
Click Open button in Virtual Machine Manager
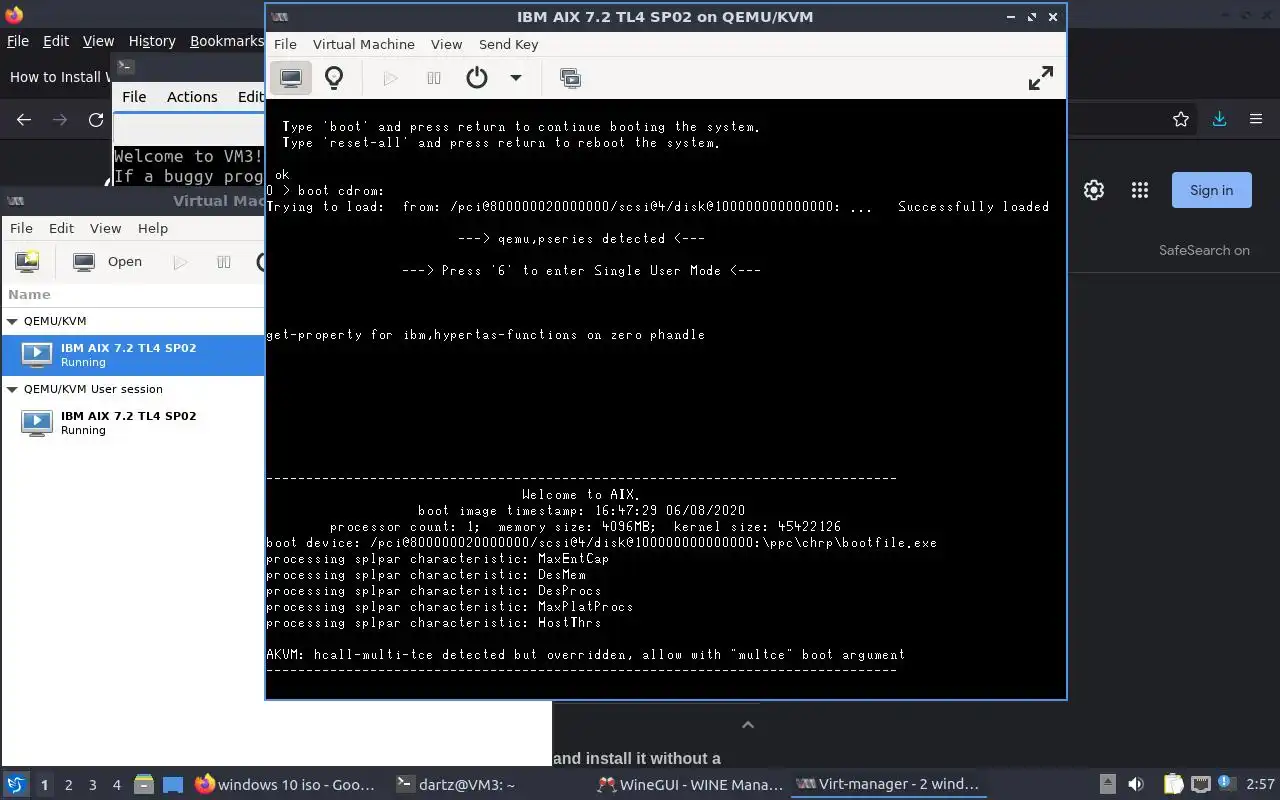[108, 262]
